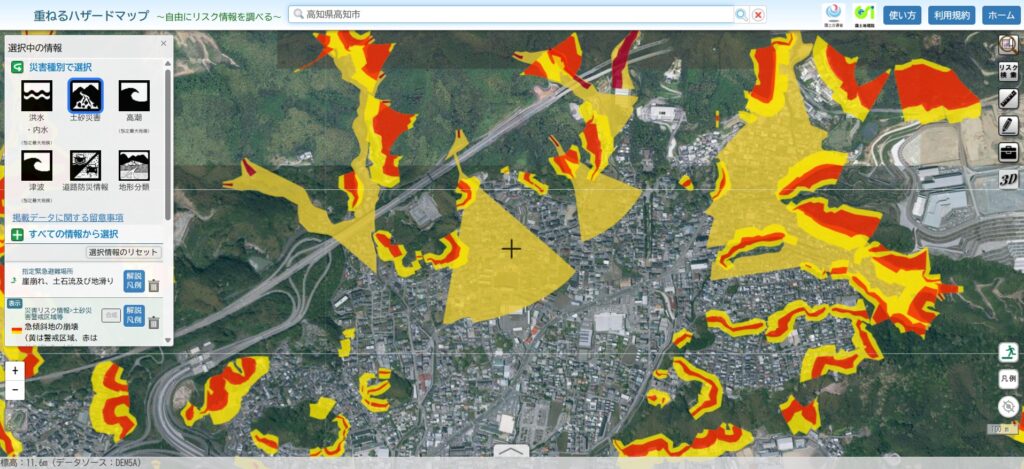Open the リスク検索 risk search panel

tap(1009, 70)
